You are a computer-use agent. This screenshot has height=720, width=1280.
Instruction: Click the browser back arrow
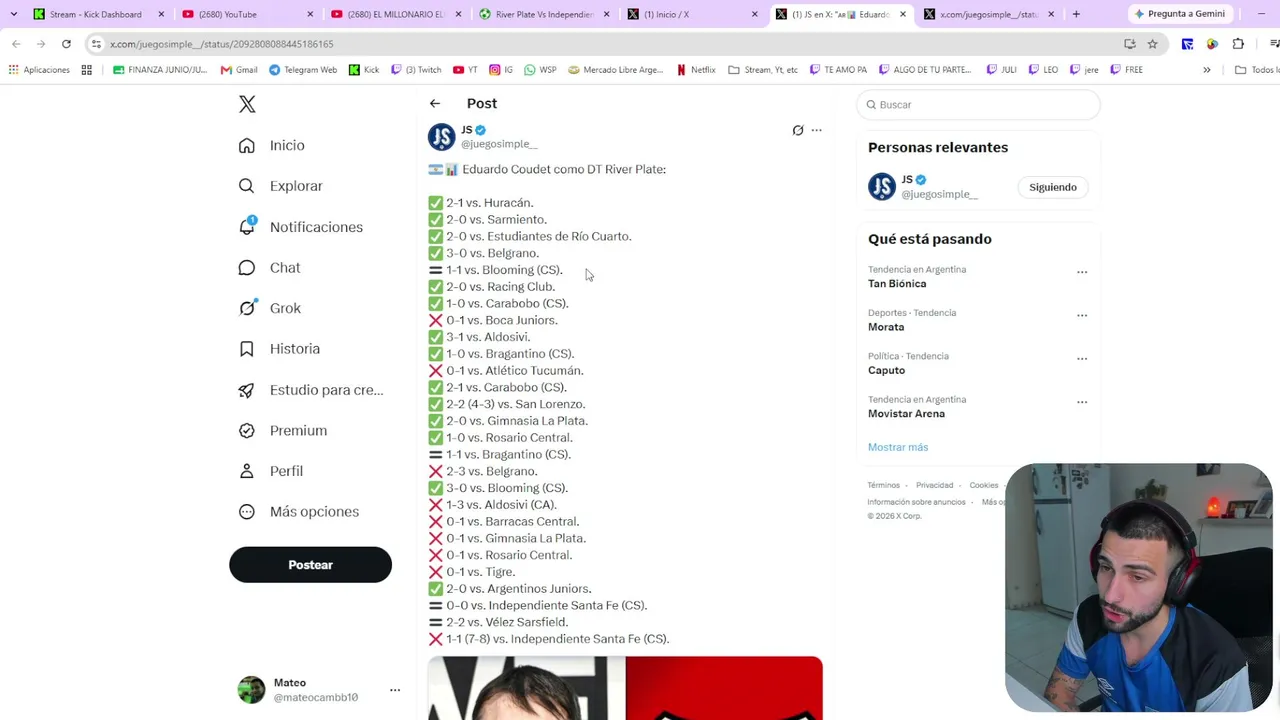click(x=16, y=44)
